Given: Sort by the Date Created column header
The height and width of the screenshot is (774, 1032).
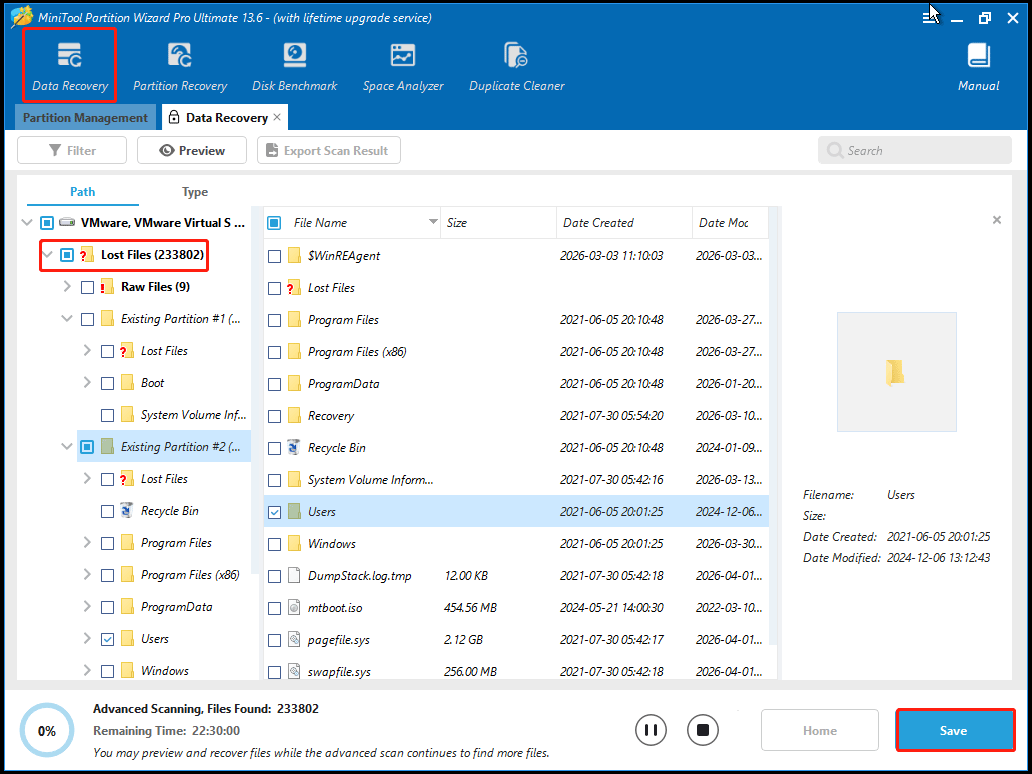Looking at the screenshot, I should (624, 222).
